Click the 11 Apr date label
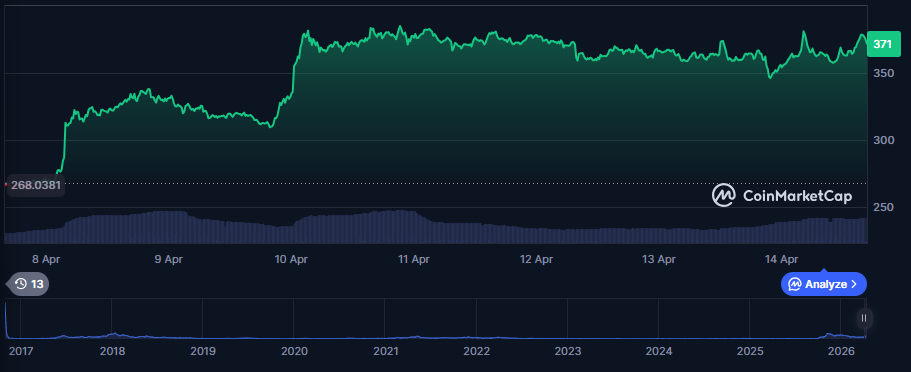 click(414, 260)
